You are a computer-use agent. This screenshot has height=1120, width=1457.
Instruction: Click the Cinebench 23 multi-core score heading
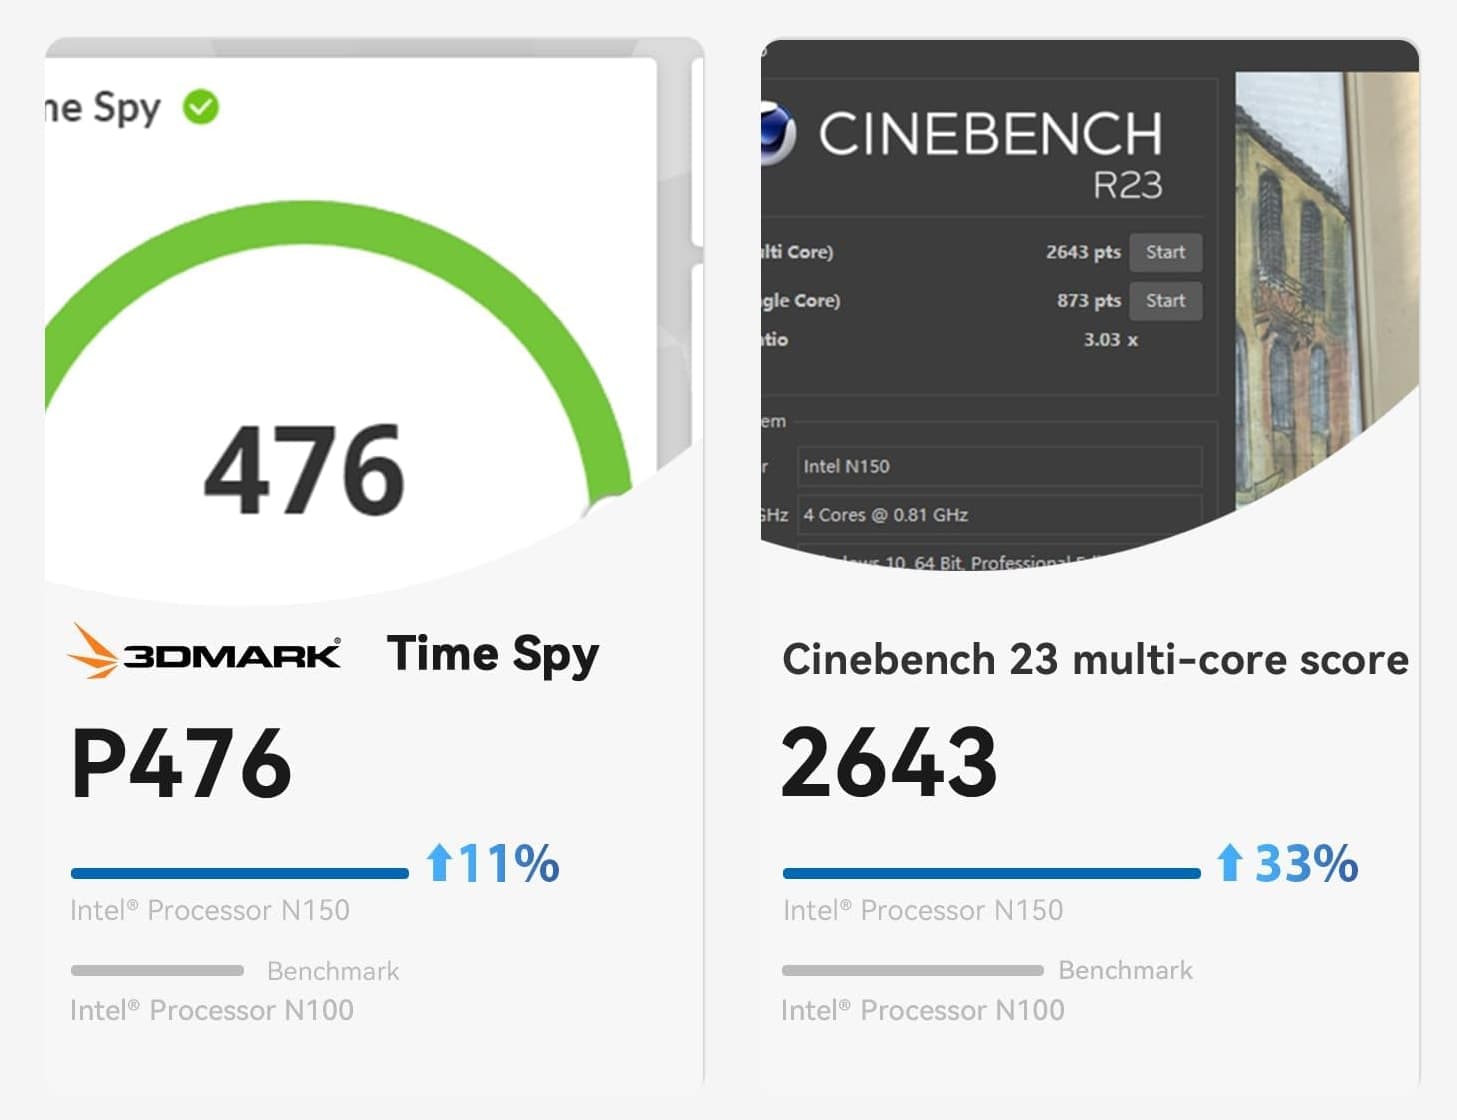coord(1095,660)
